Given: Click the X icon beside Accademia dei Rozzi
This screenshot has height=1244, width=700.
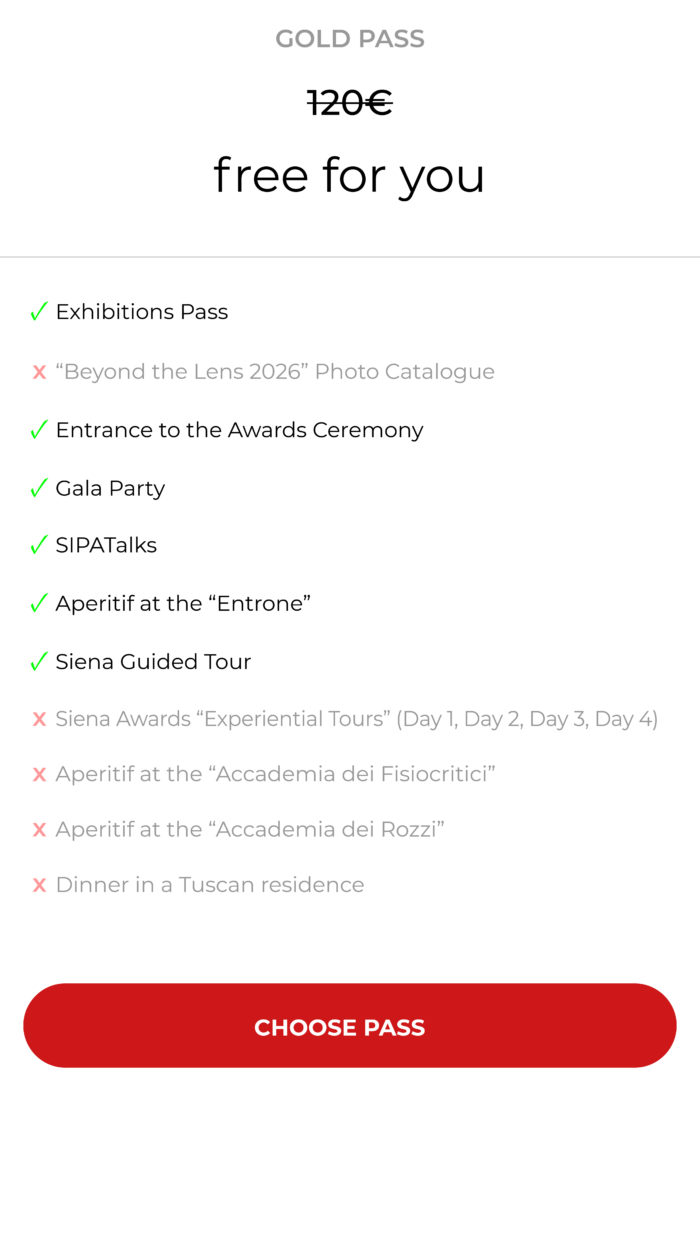Looking at the screenshot, I should pyautogui.click(x=39, y=830).
